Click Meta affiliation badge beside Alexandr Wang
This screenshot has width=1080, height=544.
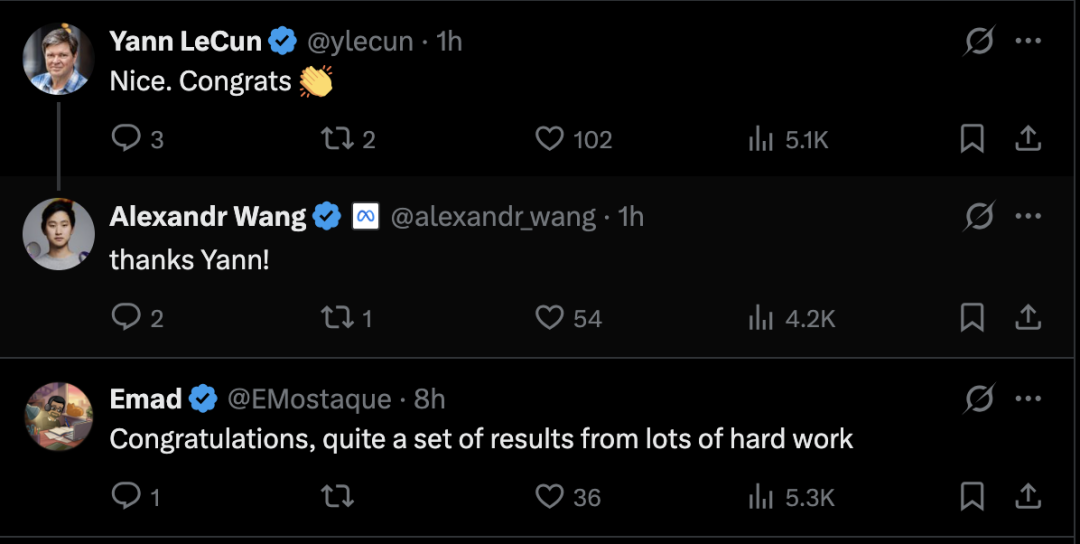coord(365,216)
